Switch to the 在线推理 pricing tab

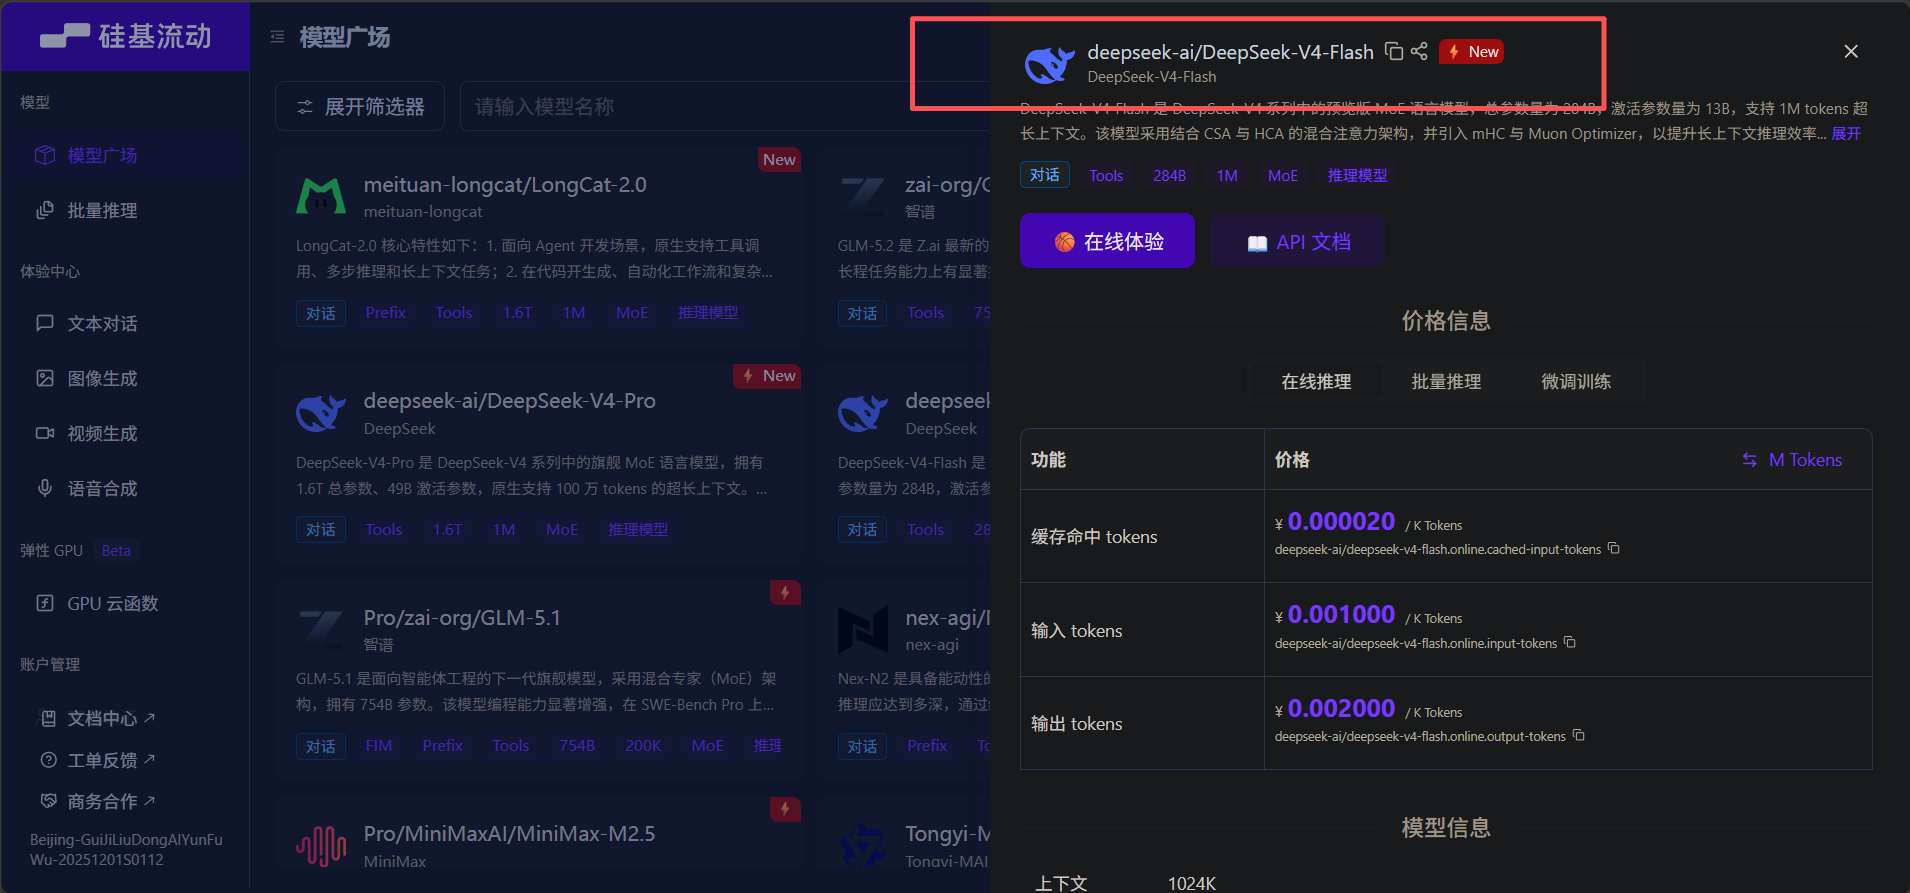[1316, 381]
